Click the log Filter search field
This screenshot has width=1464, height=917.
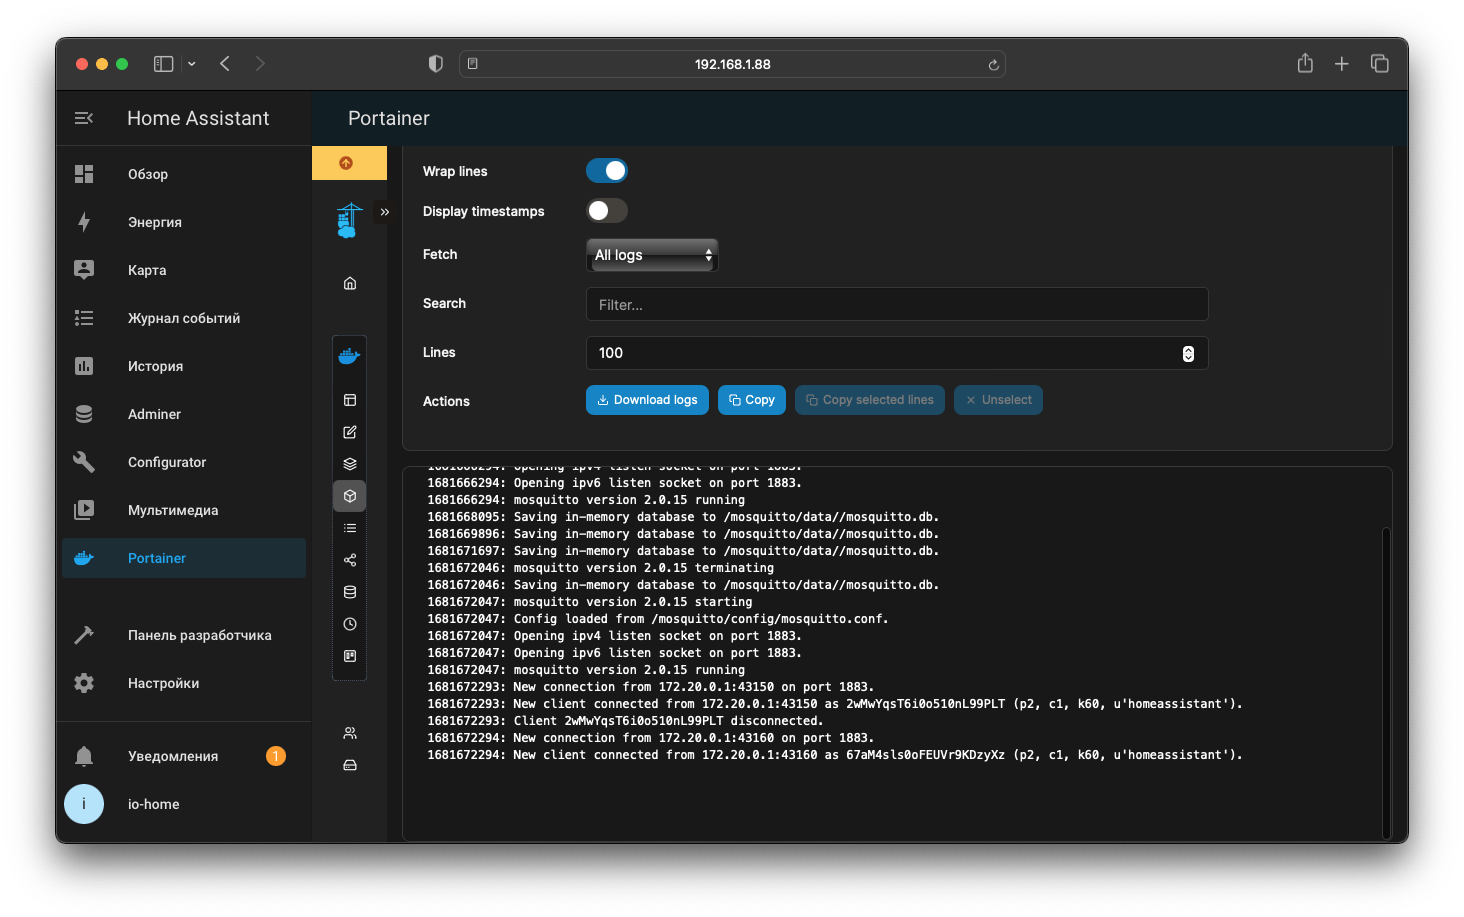(896, 304)
